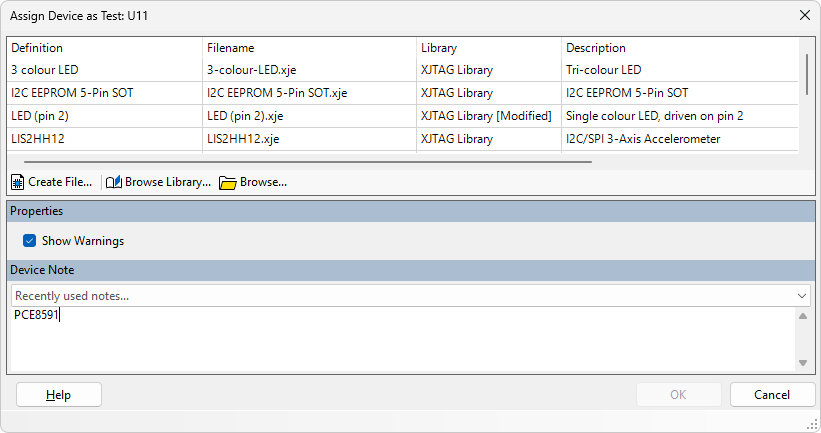This screenshot has height=433, width=821.
Task: Click the Create File document icon
Action: point(17,182)
